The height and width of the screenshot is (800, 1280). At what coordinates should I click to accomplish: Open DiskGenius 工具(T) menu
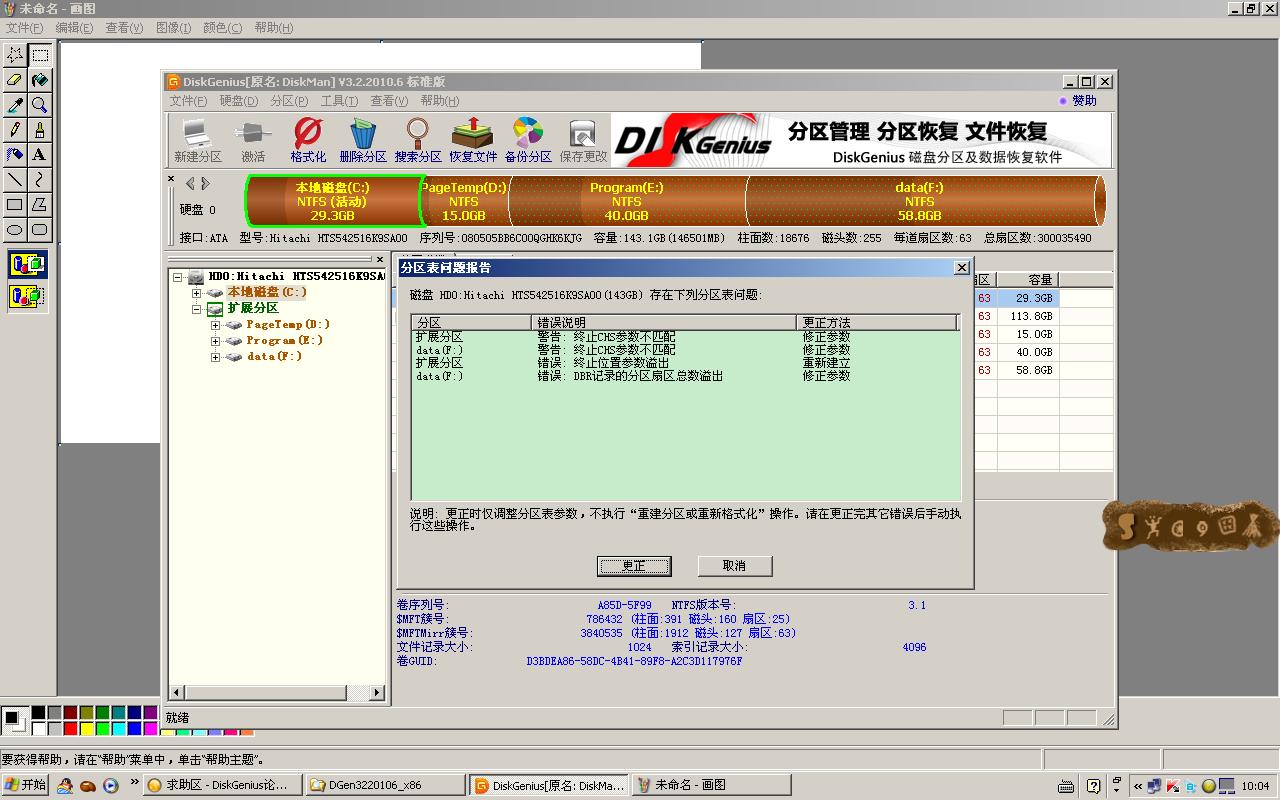[x=340, y=101]
